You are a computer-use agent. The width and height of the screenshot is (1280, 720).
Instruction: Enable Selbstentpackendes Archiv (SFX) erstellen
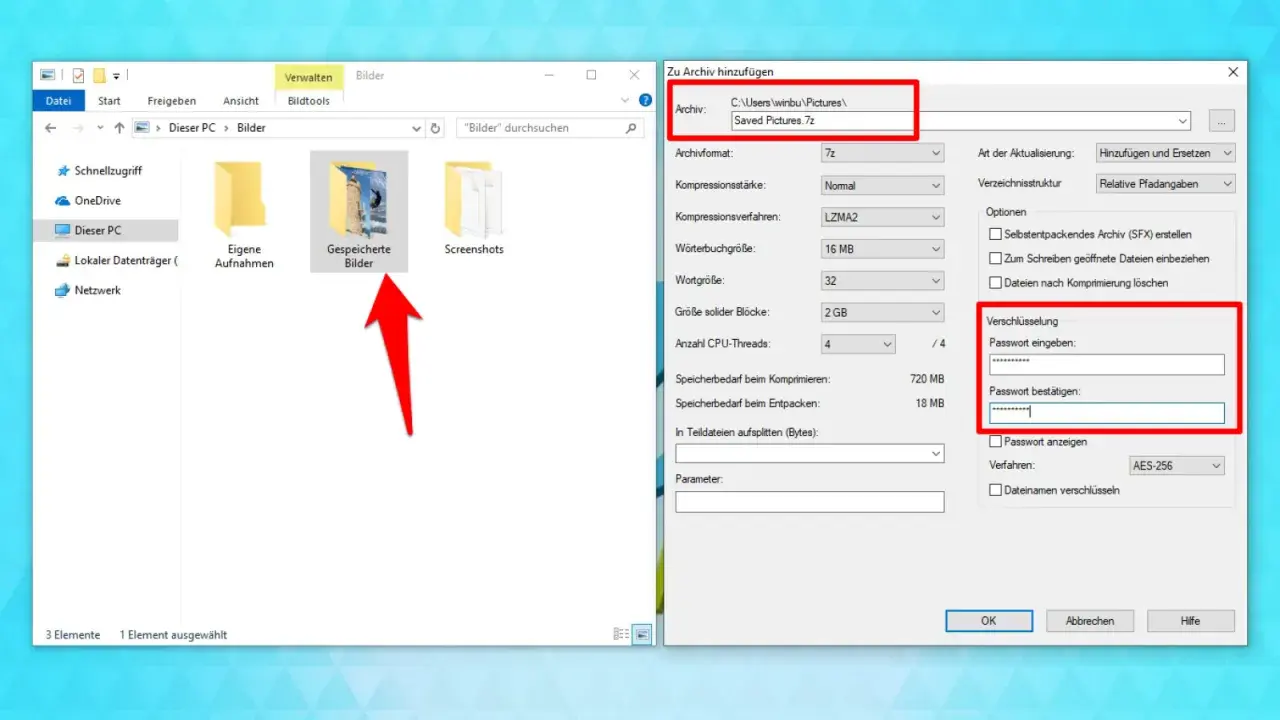[x=995, y=234]
